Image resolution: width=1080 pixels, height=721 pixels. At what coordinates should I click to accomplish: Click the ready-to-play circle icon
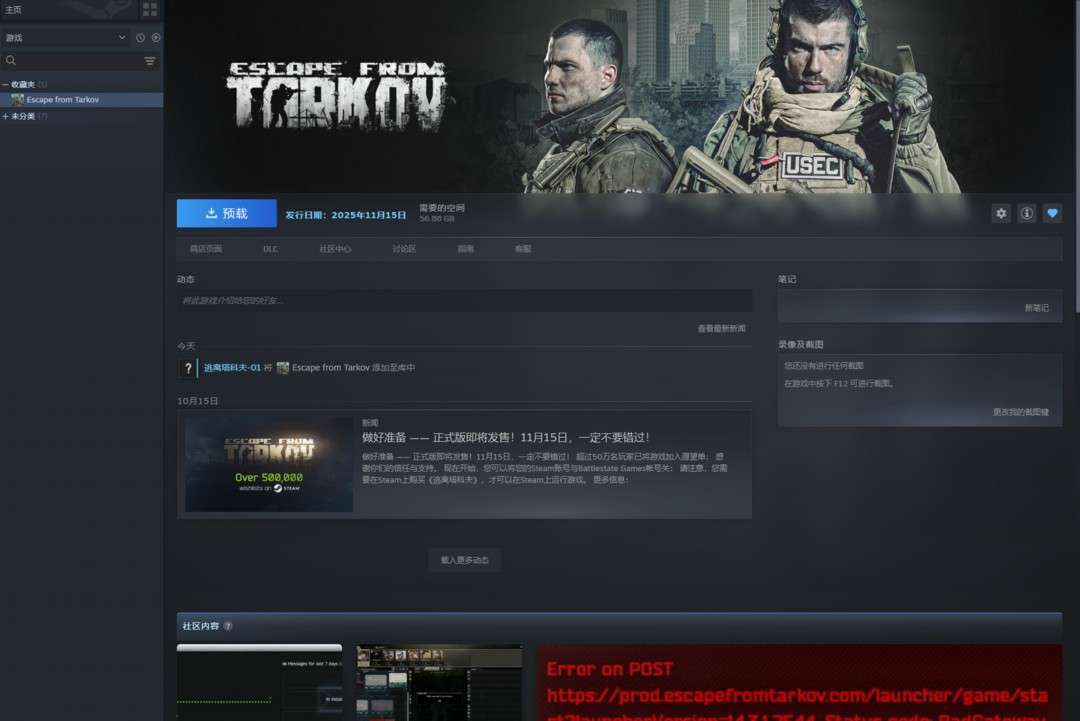pyautogui.click(x=155, y=38)
